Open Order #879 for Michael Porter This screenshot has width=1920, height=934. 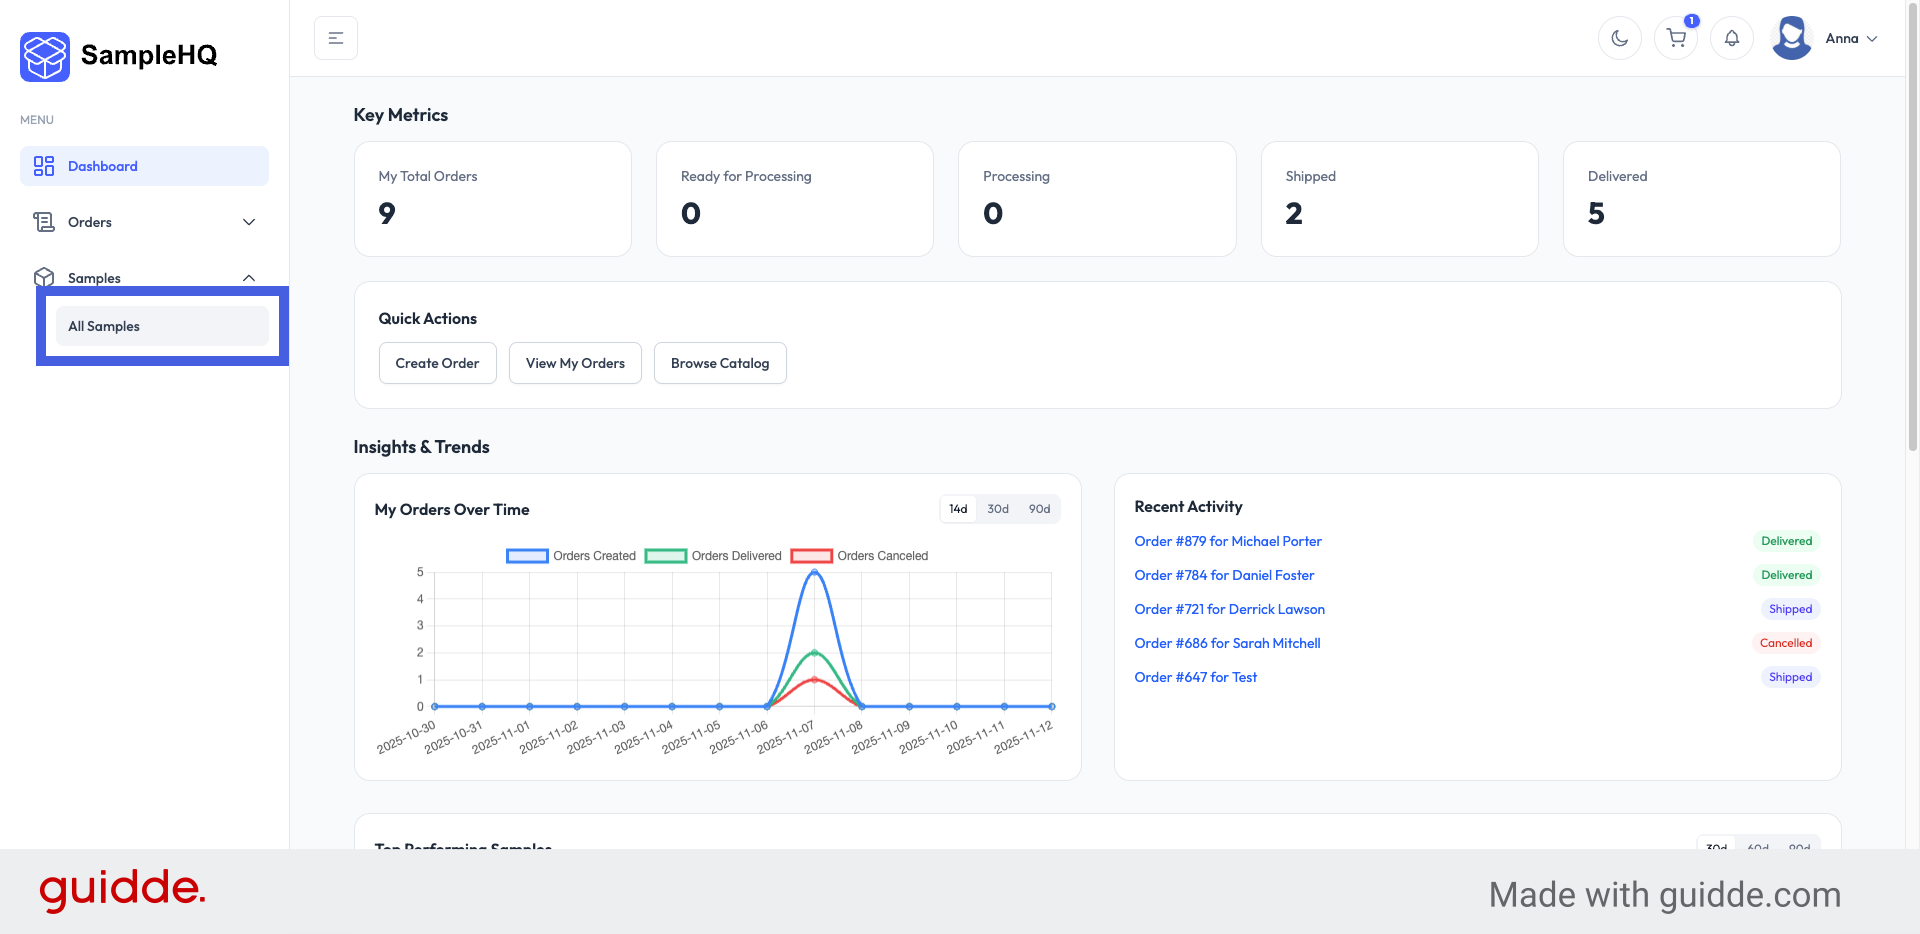[x=1227, y=541]
